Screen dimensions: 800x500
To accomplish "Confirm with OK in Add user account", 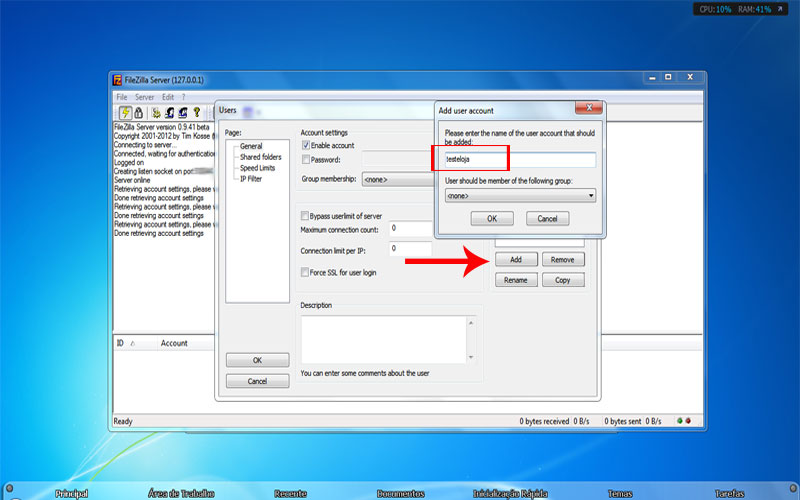I will tap(492, 218).
